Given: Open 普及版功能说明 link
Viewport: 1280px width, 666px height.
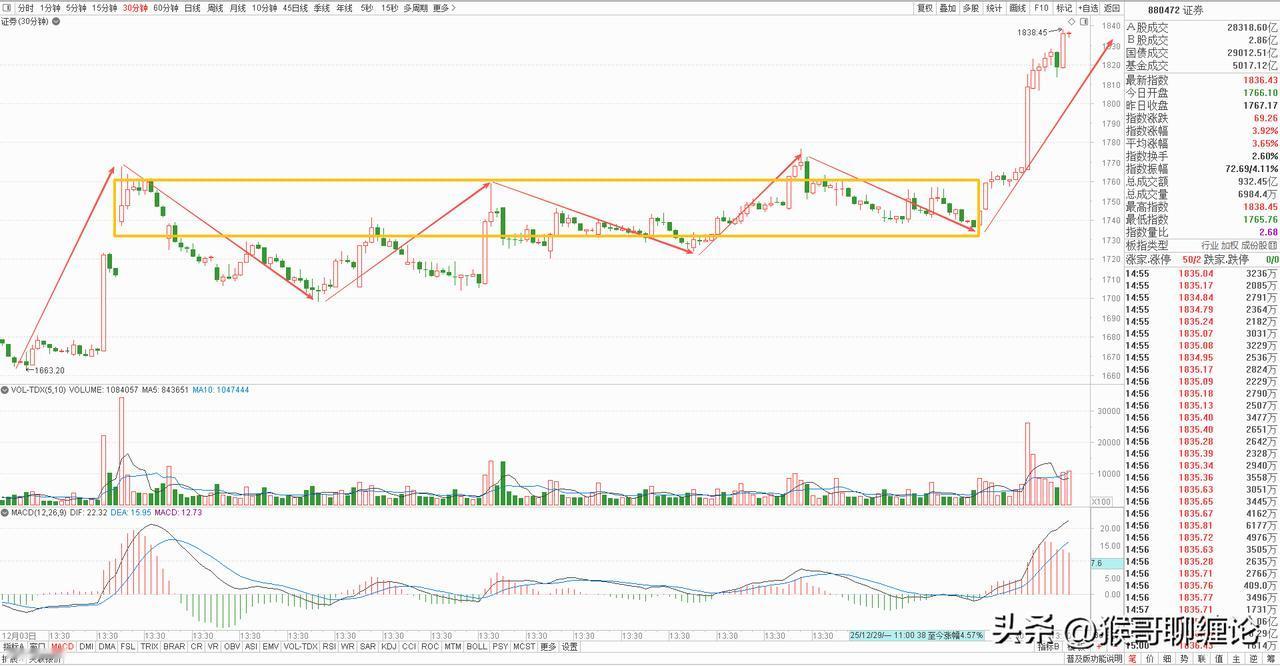Looking at the screenshot, I should click(x=1094, y=659).
